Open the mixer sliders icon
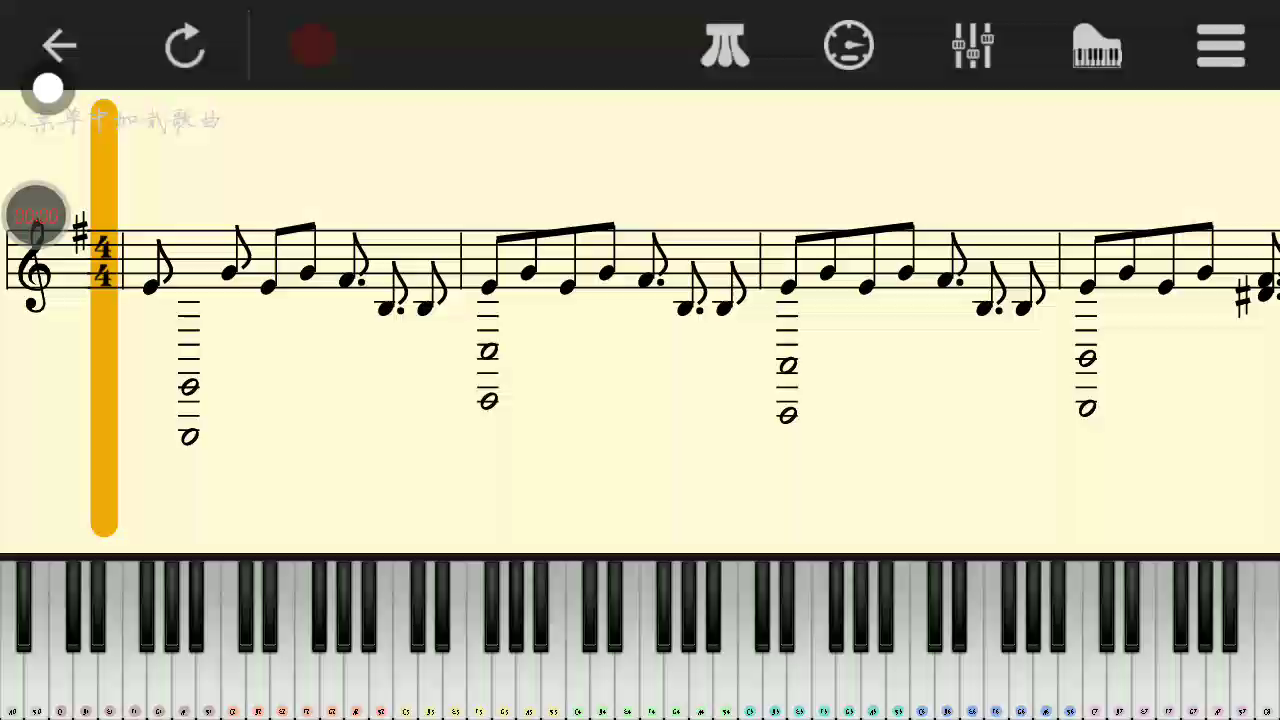The width and height of the screenshot is (1280, 720). 972,45
